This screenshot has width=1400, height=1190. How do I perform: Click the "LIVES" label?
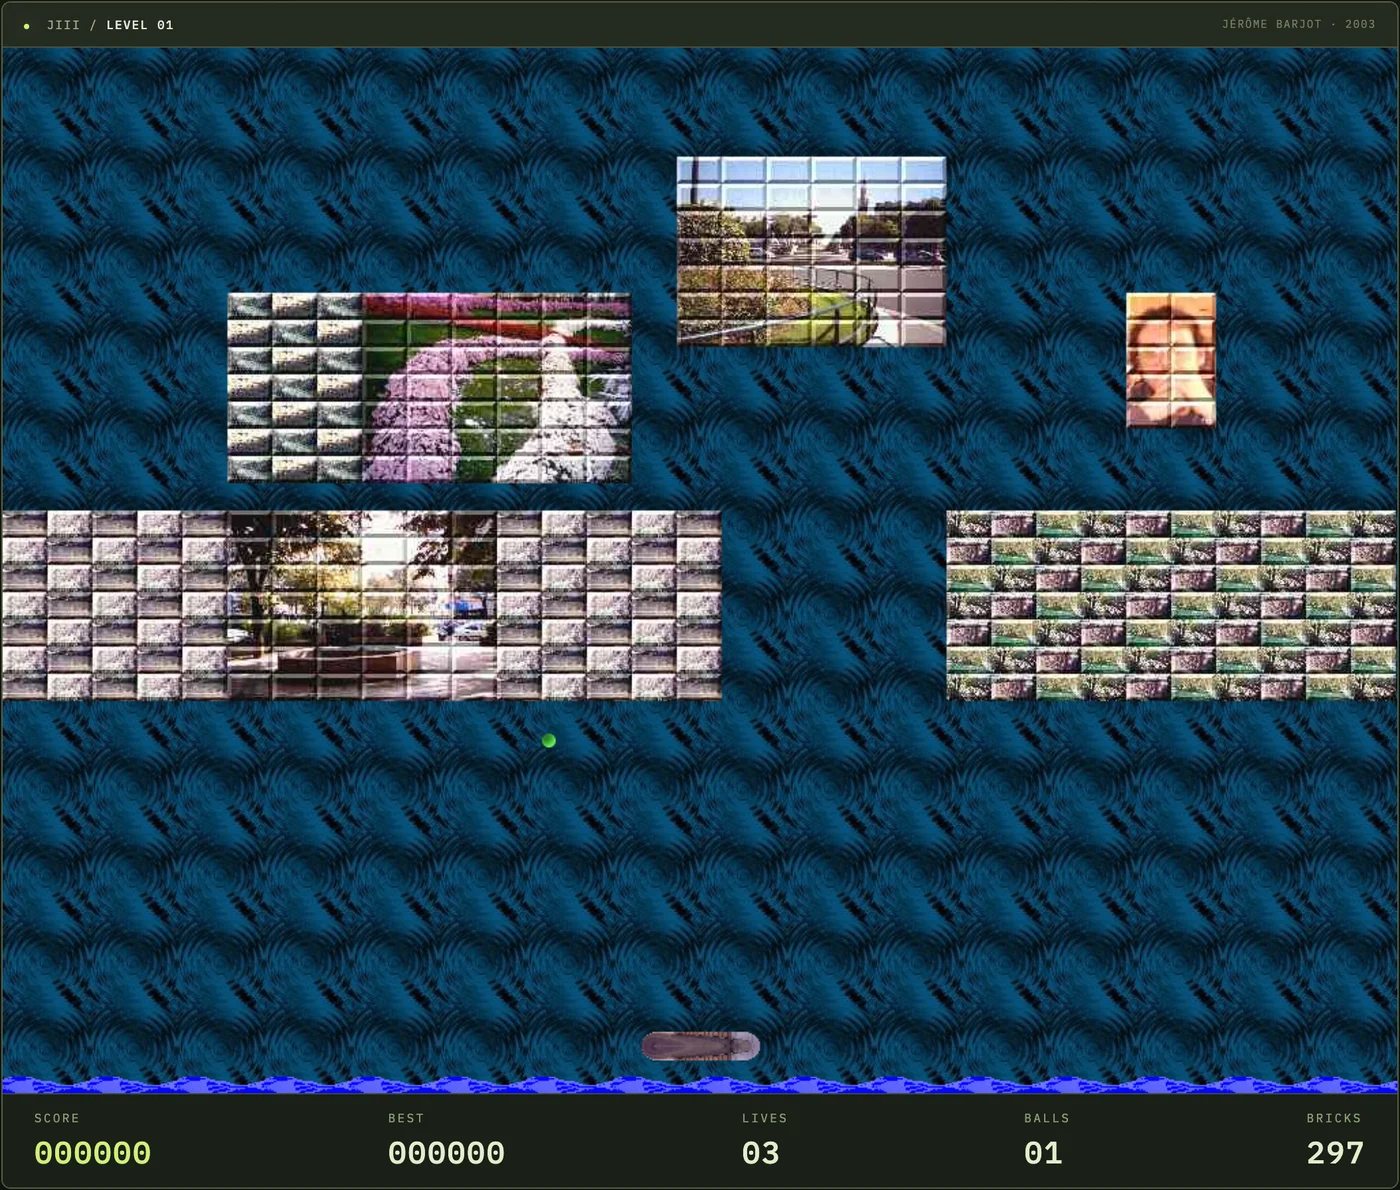(764, 1118)
